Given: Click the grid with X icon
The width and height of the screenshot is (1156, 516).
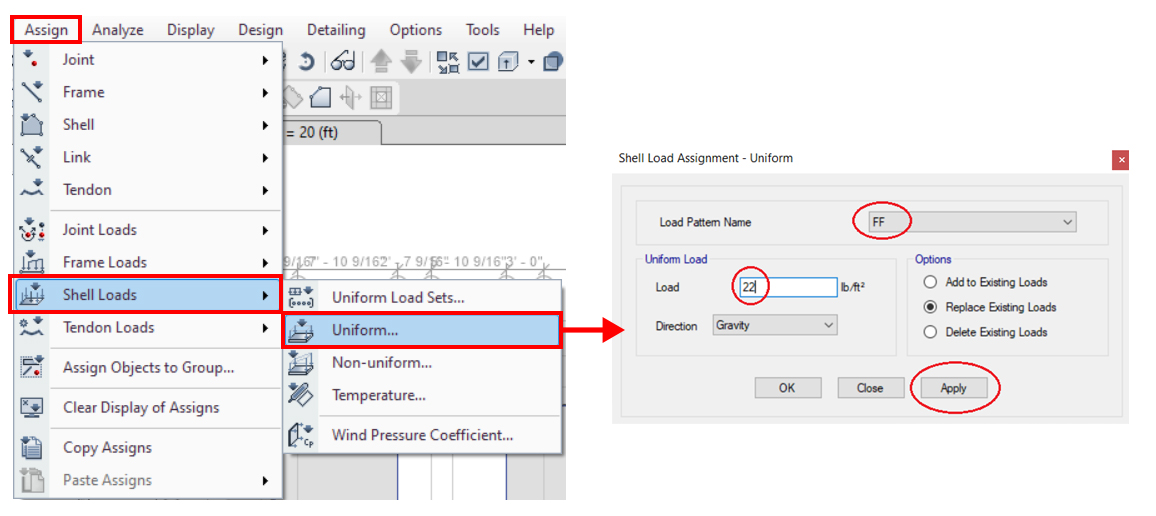Looking at the screenshot, I should click(x=380, y=97).
